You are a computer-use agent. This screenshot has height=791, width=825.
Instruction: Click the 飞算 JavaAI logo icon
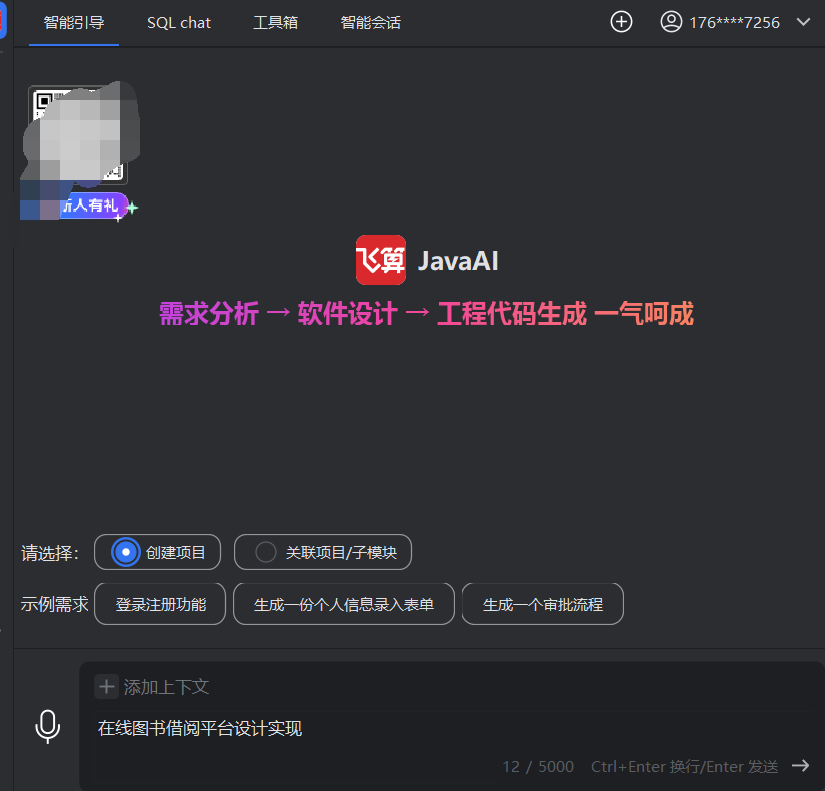coord(381,260)
